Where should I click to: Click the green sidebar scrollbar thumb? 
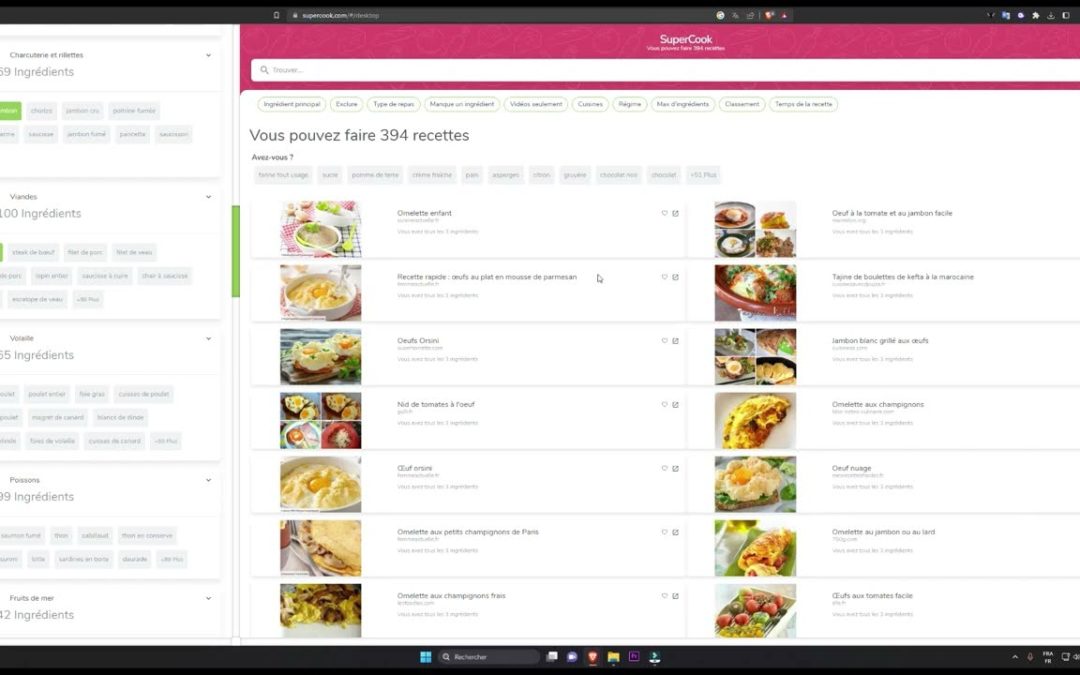tap(236, 251)
